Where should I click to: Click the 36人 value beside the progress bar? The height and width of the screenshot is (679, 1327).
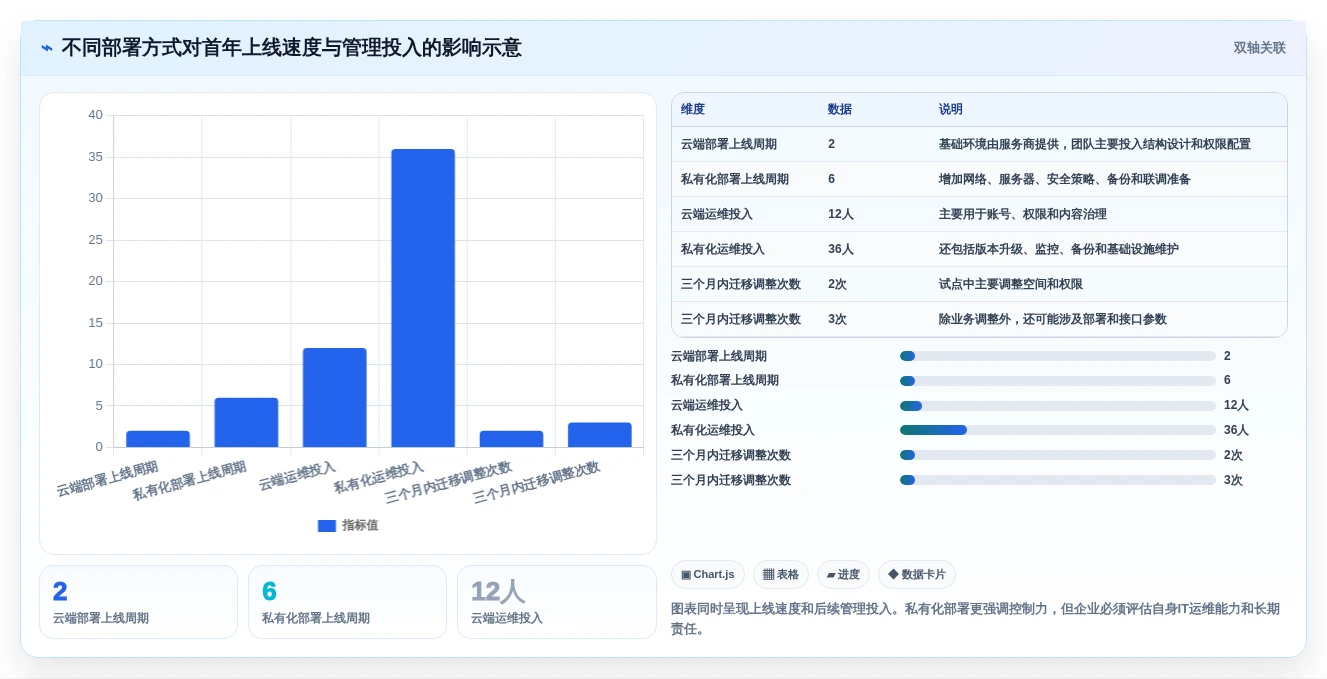pos(1236,430)
